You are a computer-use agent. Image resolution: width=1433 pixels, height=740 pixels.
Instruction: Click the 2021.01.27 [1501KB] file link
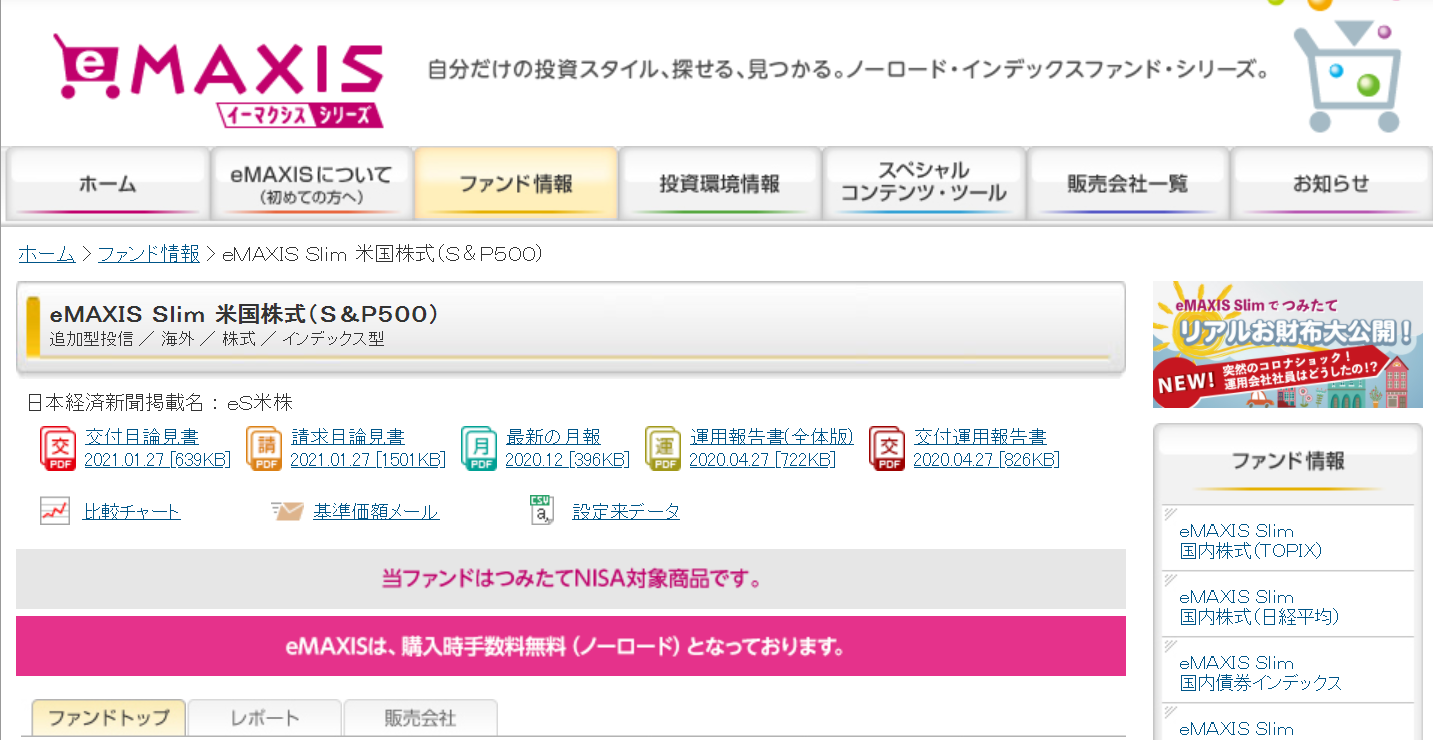tap(368, 460)
